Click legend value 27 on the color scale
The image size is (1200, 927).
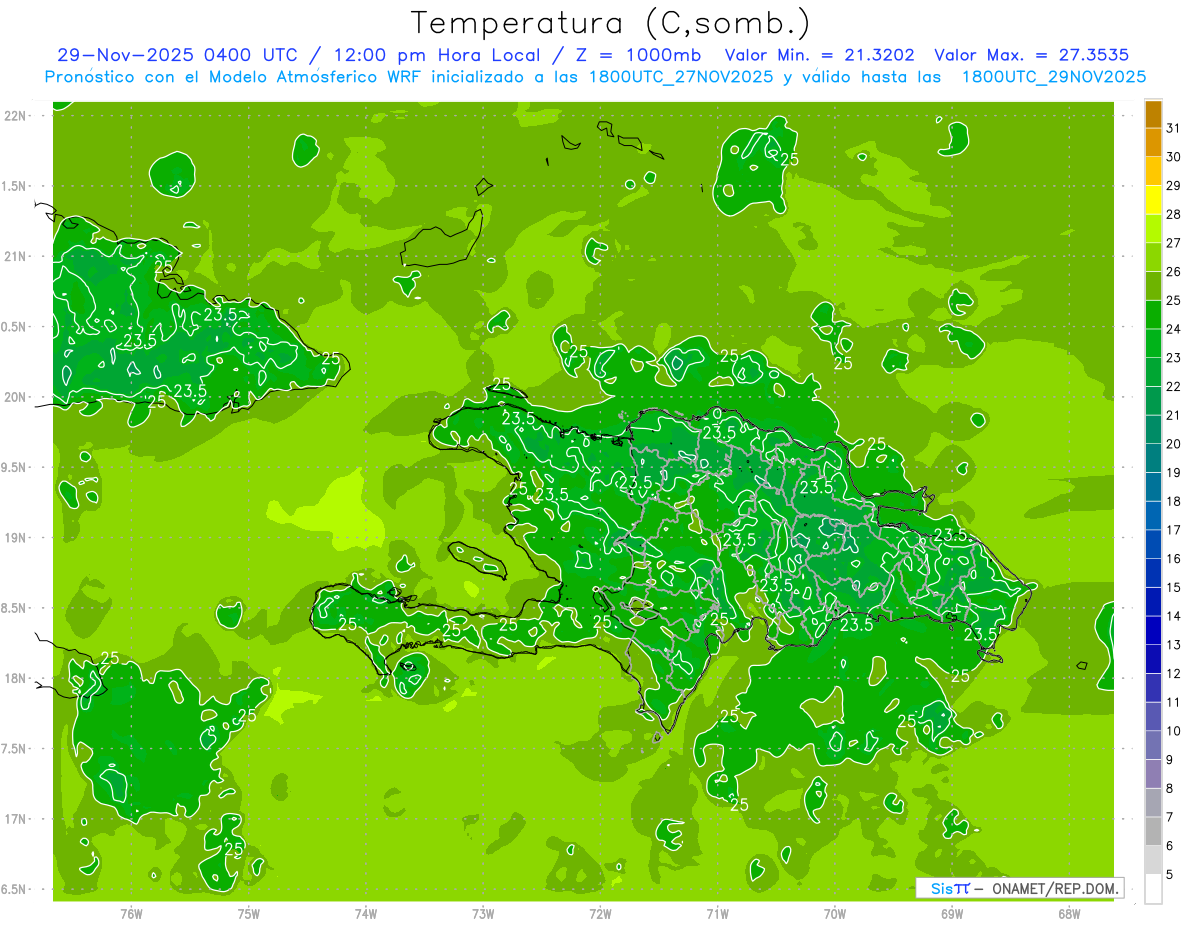coord(1173,243)
